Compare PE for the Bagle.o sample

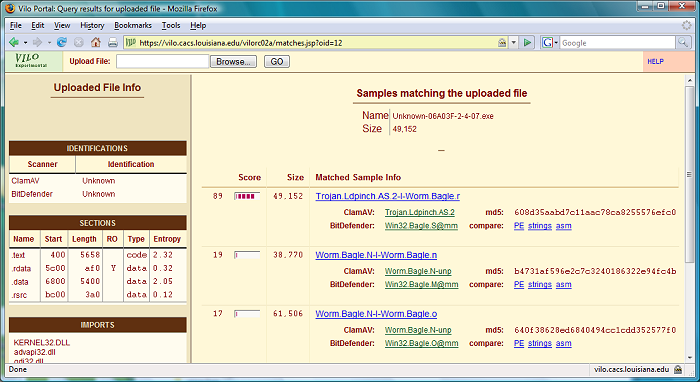(519, 343)
